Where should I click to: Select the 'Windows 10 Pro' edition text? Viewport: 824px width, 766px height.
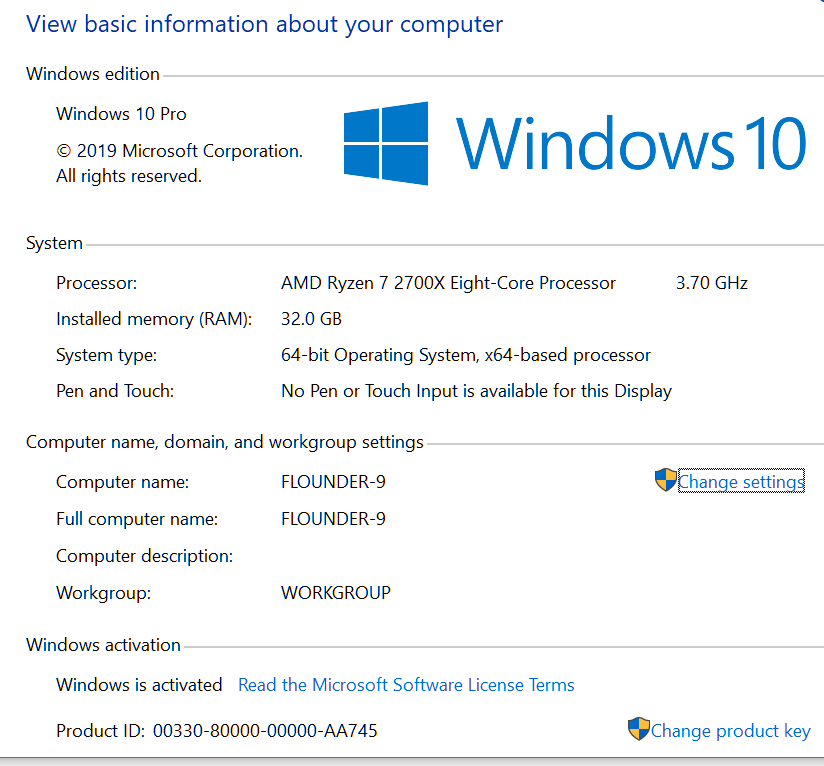[121, 113]
